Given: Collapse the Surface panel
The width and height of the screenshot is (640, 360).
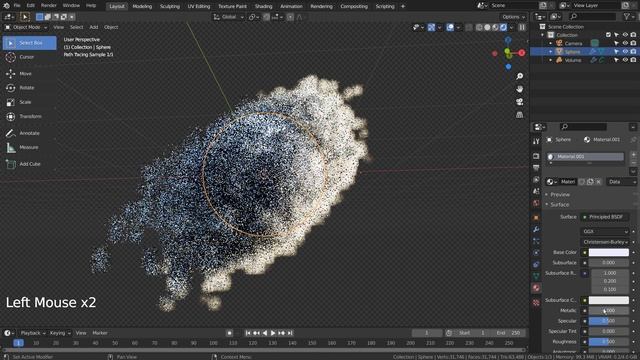Looking at the screenshot, I should click(x=560, y=205).
